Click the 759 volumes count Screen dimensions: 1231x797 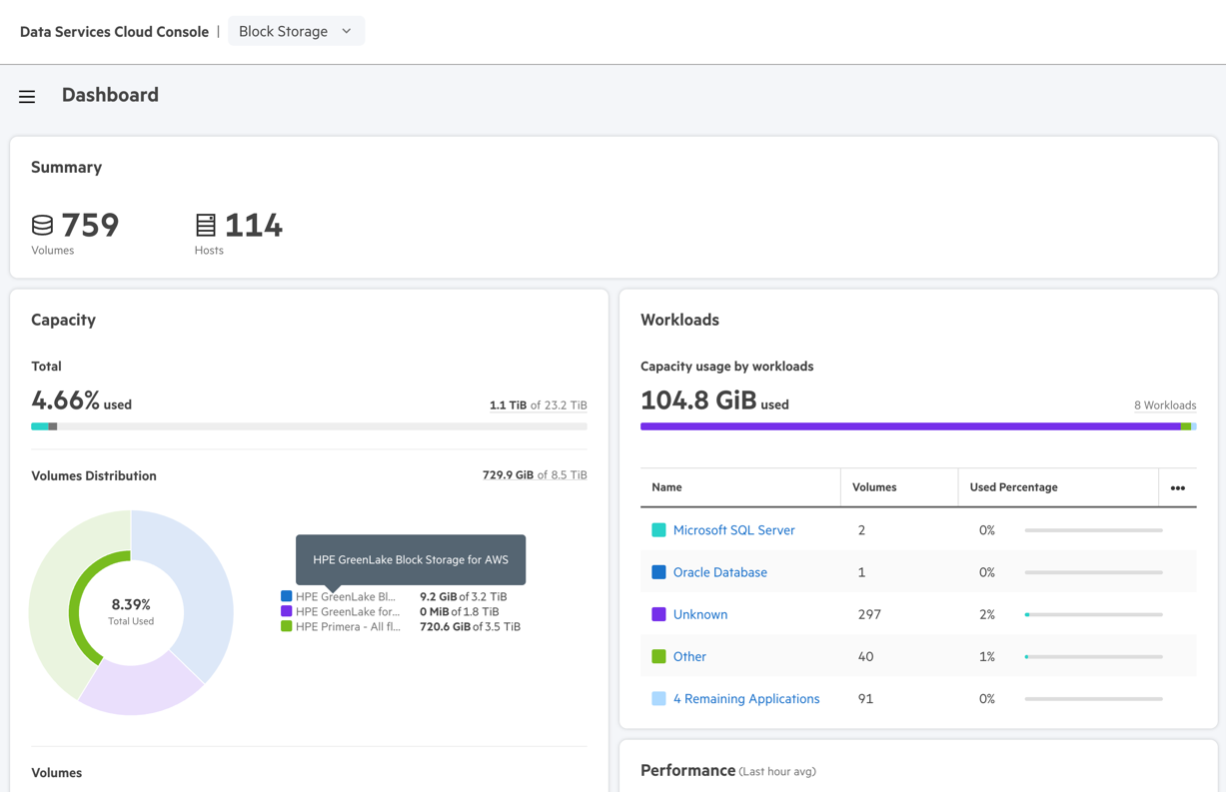click(90, 225)
